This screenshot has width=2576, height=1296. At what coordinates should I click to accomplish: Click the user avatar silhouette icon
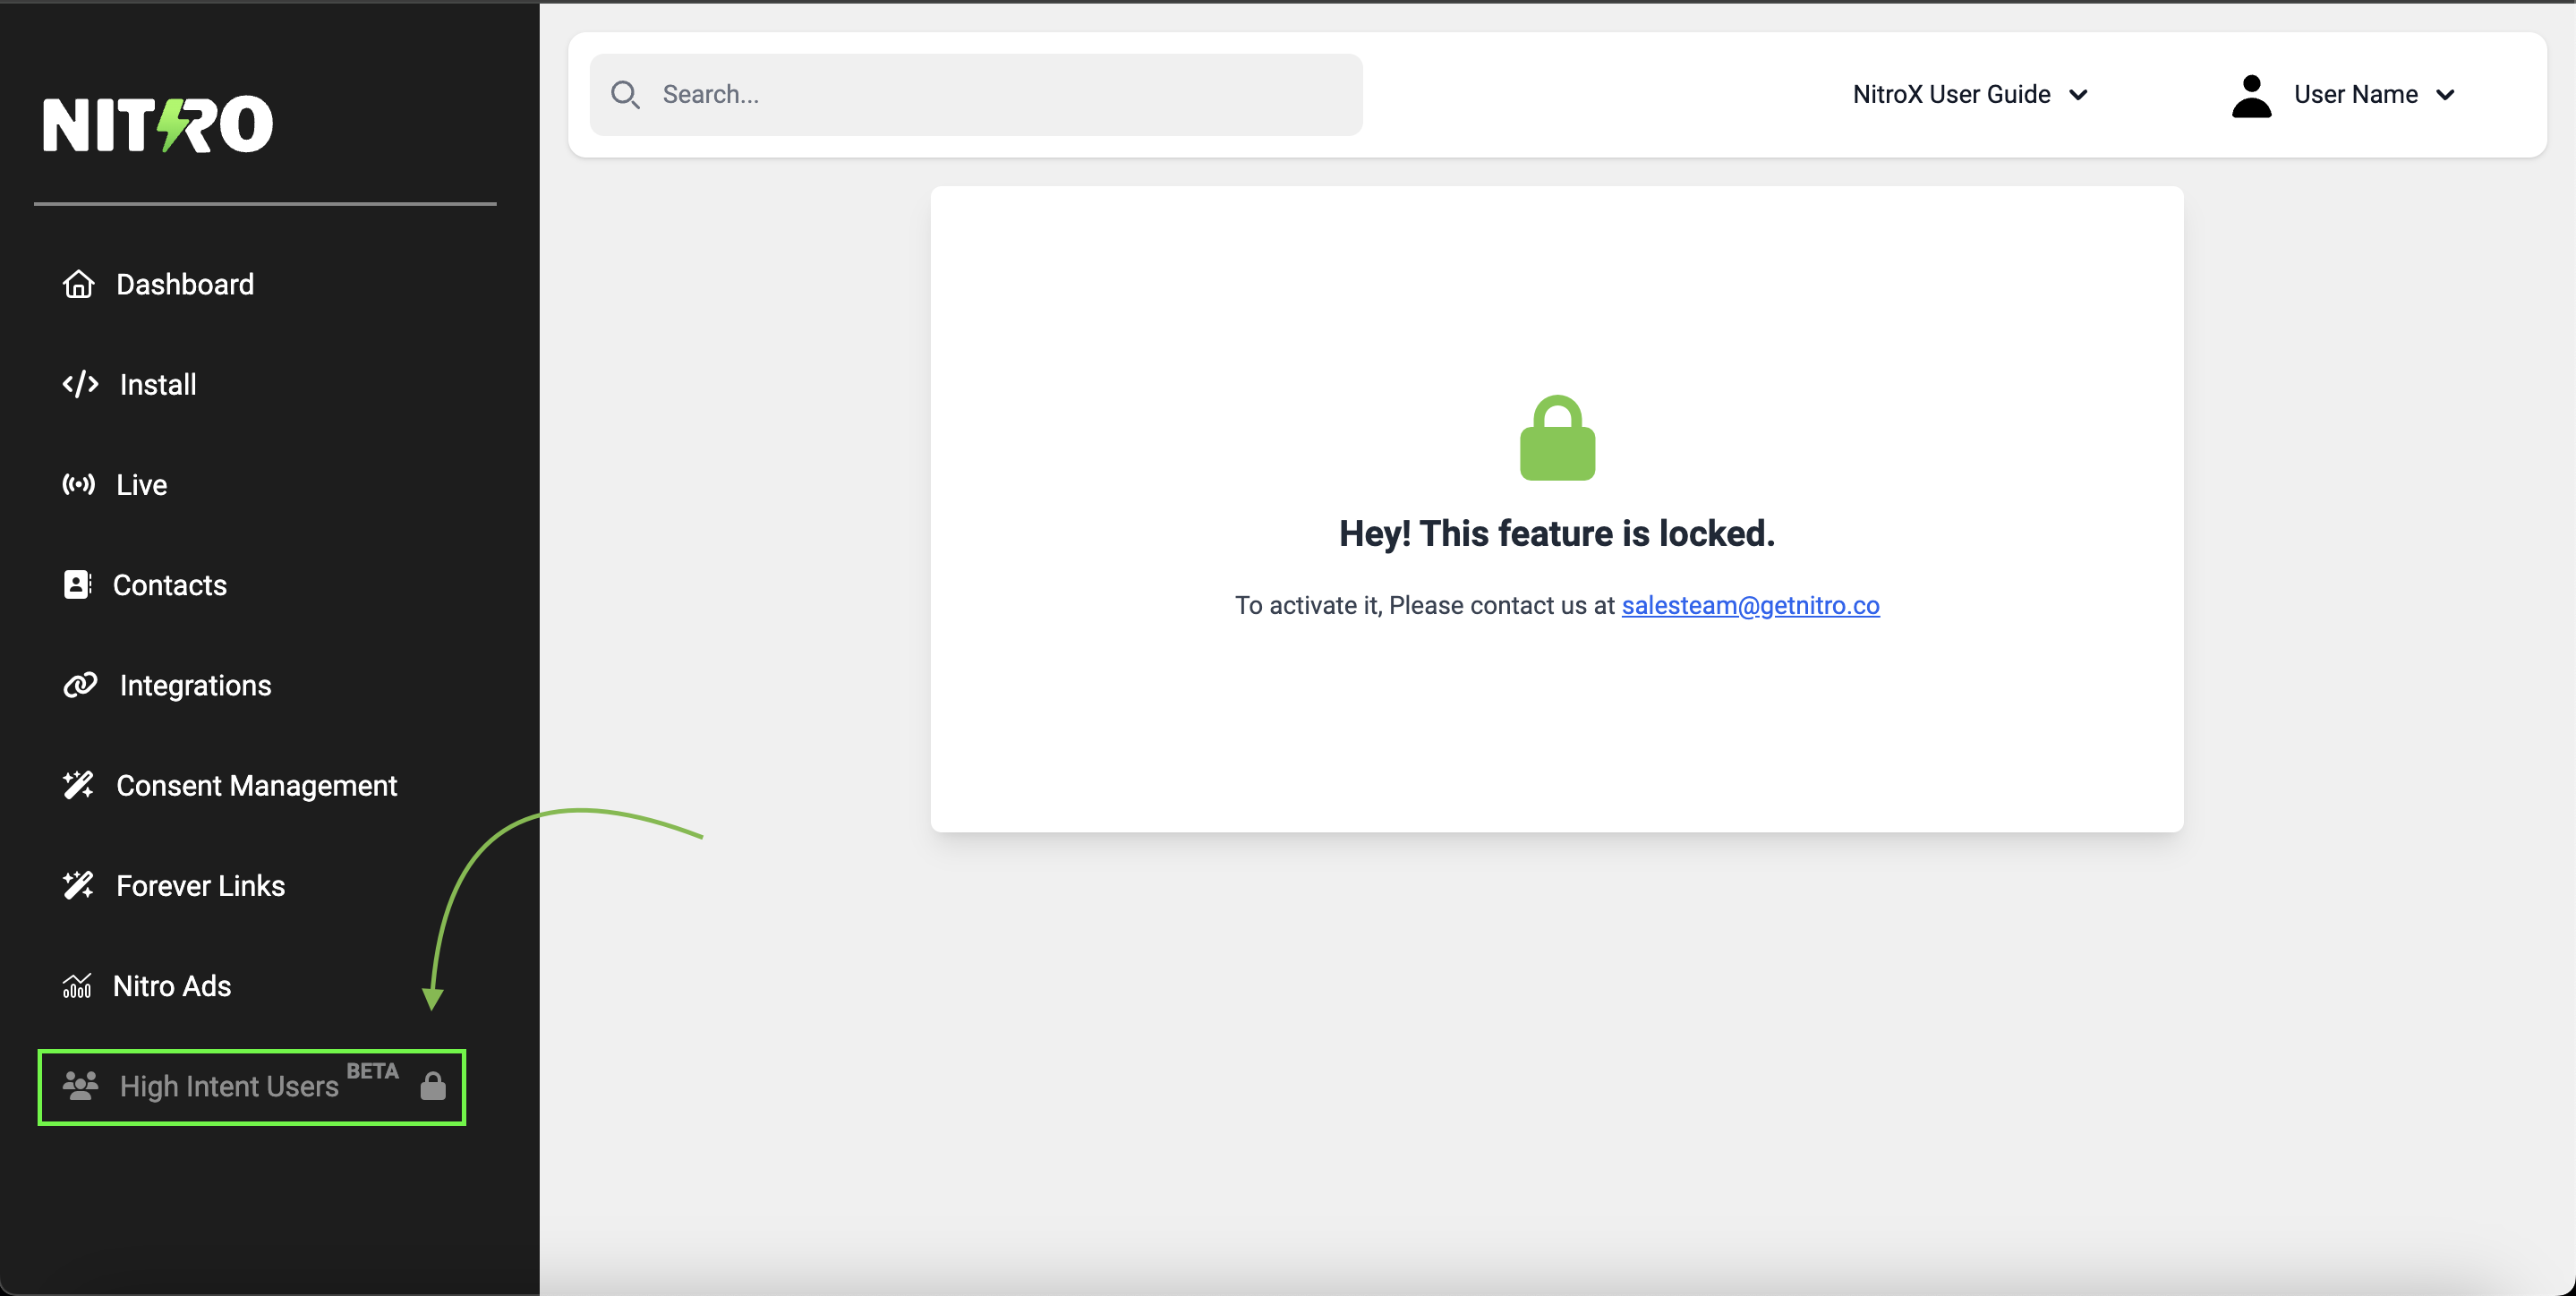(x=2251, y=96)
